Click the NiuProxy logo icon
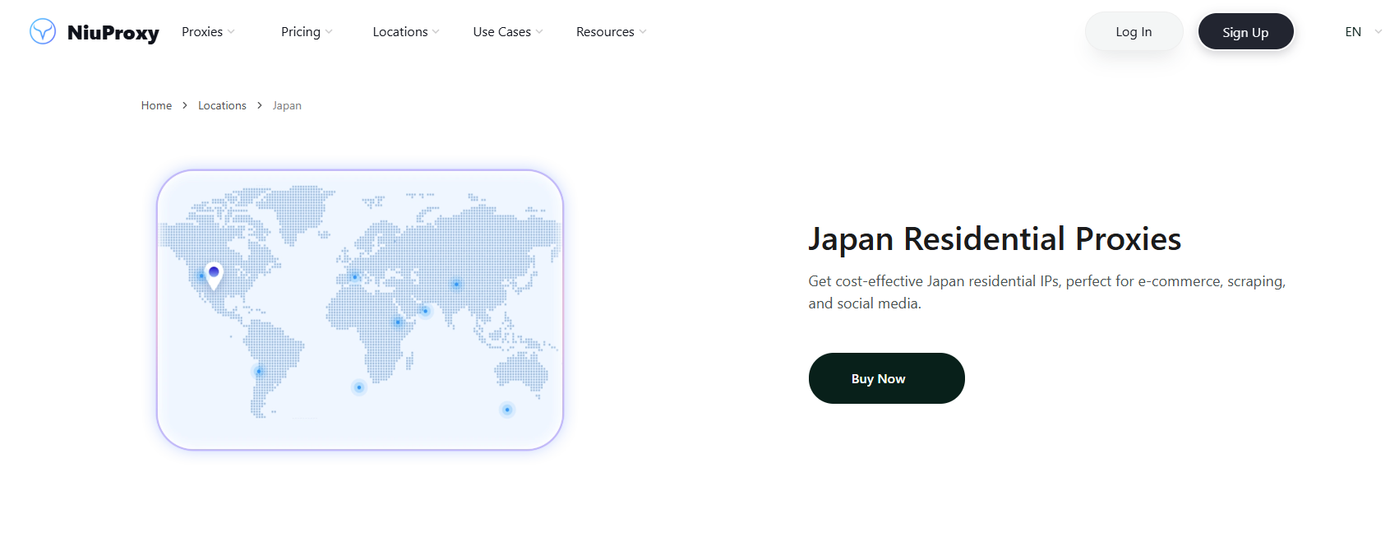 43,32
